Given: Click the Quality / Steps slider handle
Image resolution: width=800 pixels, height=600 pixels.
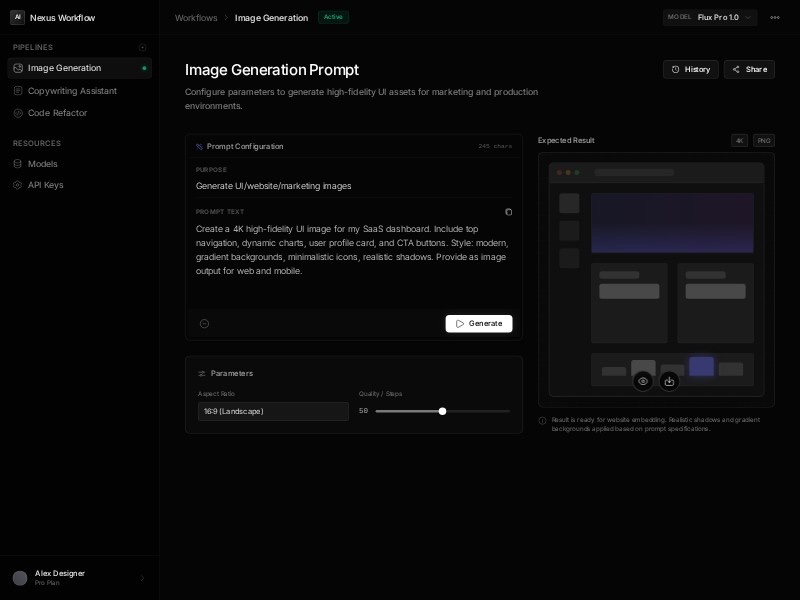Looking at the screenshot, I should tap(442, 411).
